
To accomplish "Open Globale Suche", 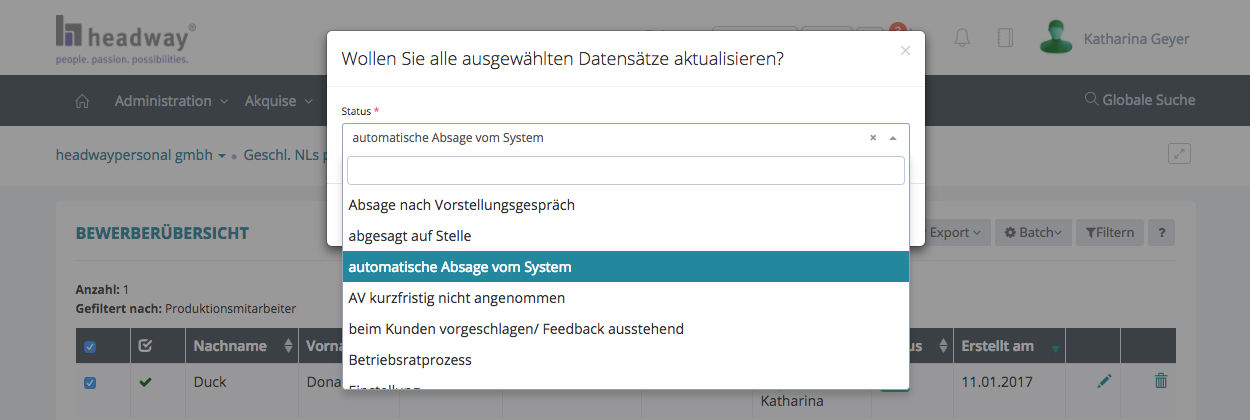I will (1140, 100).
